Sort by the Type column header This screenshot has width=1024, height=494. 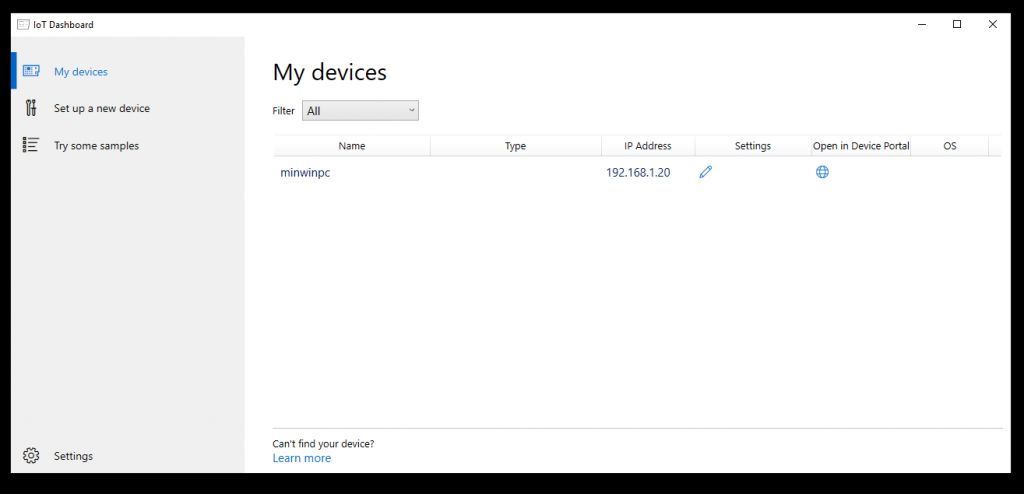coord(515,146)
